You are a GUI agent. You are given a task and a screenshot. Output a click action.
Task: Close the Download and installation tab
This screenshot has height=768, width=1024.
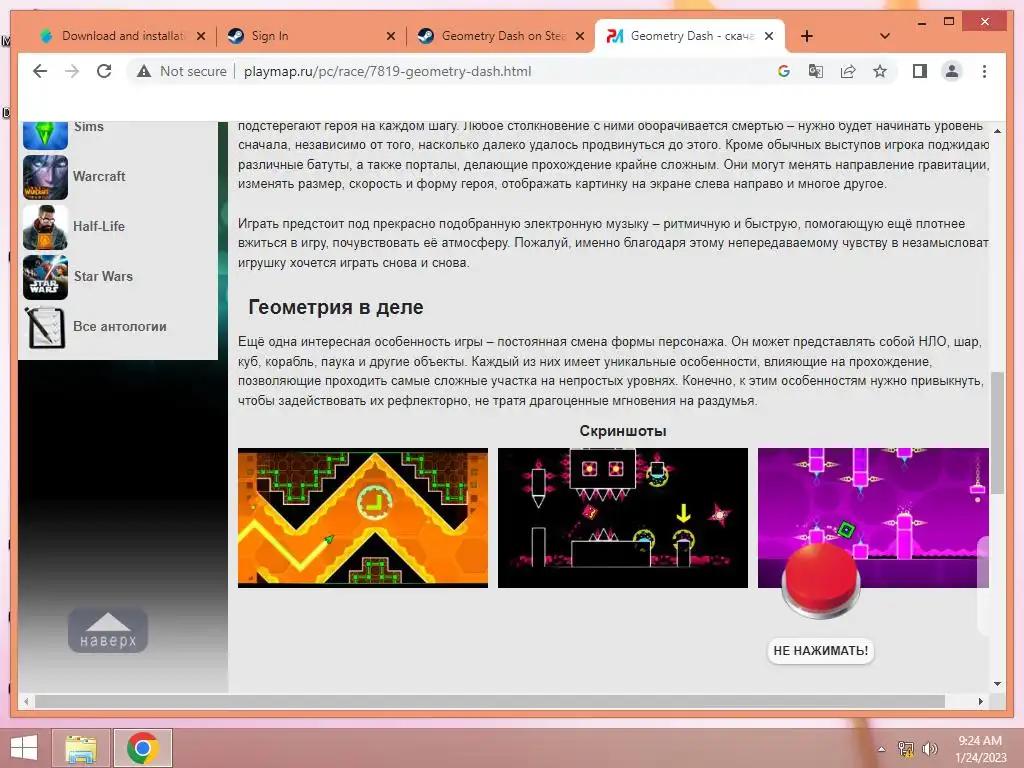coord(201,36)
